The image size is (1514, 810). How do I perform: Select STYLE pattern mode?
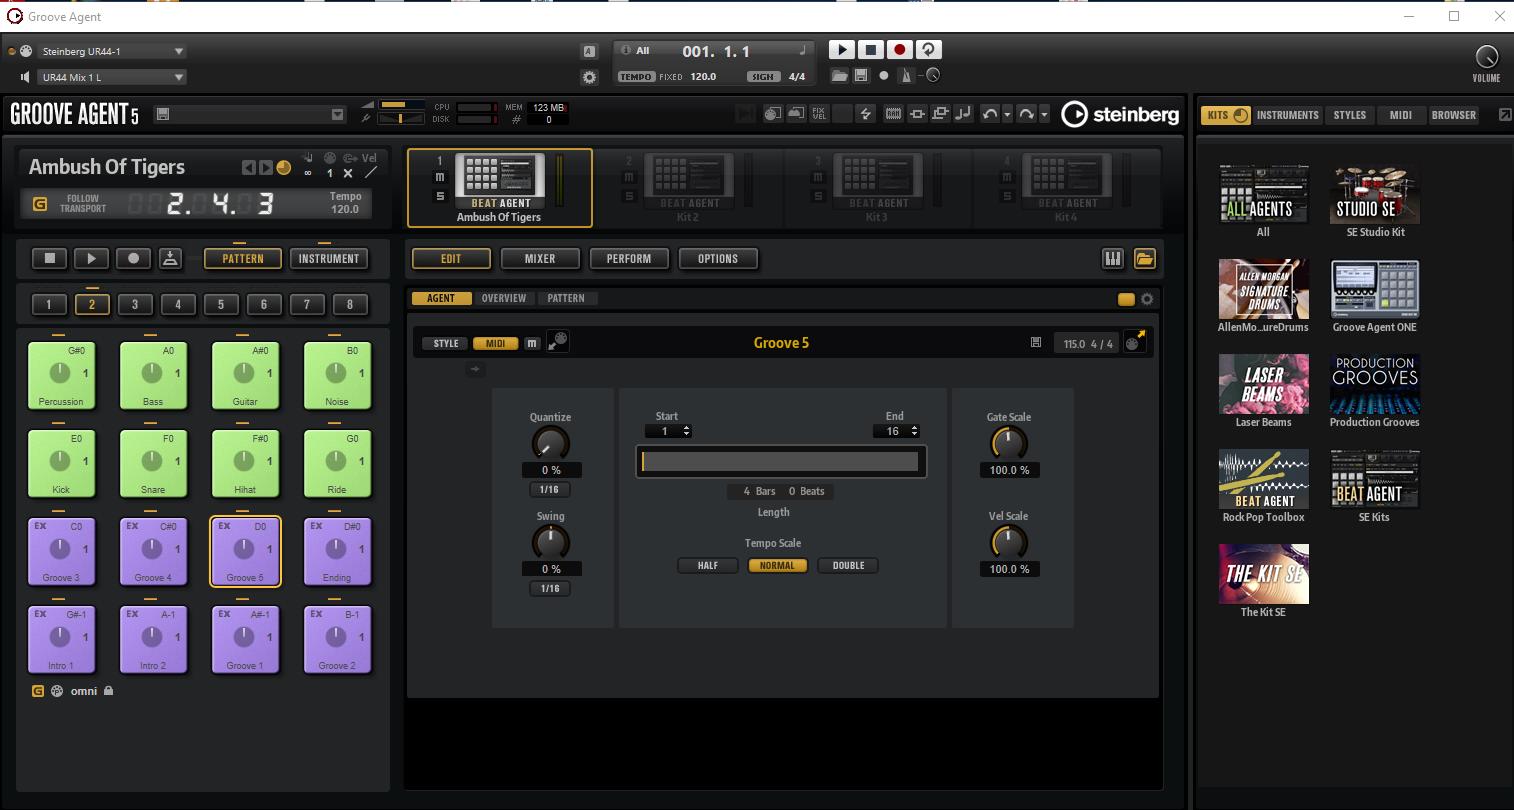[446, 344]
